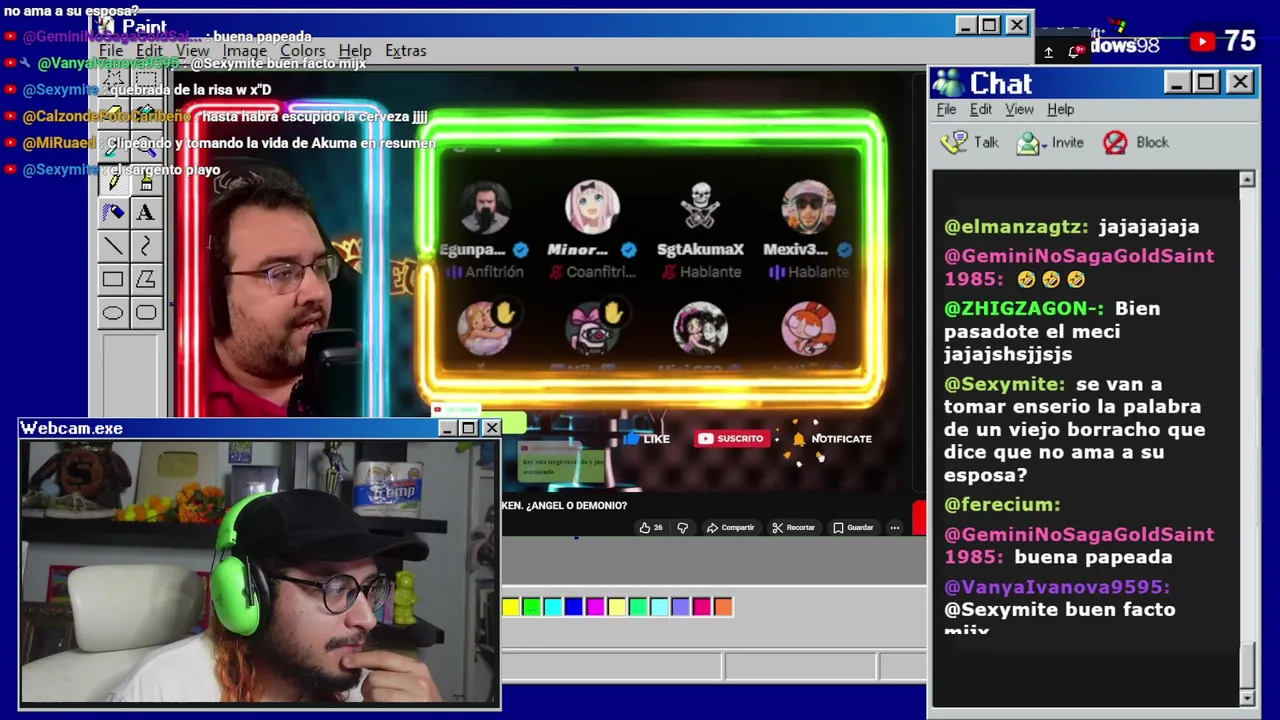Open the File menu in Paint
The width and height of the screenshot is (1280, 720).
pyautogui.click(x=111, y=51)
